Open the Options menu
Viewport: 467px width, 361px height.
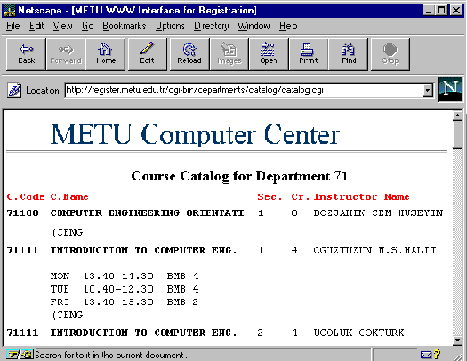(170, 26)
